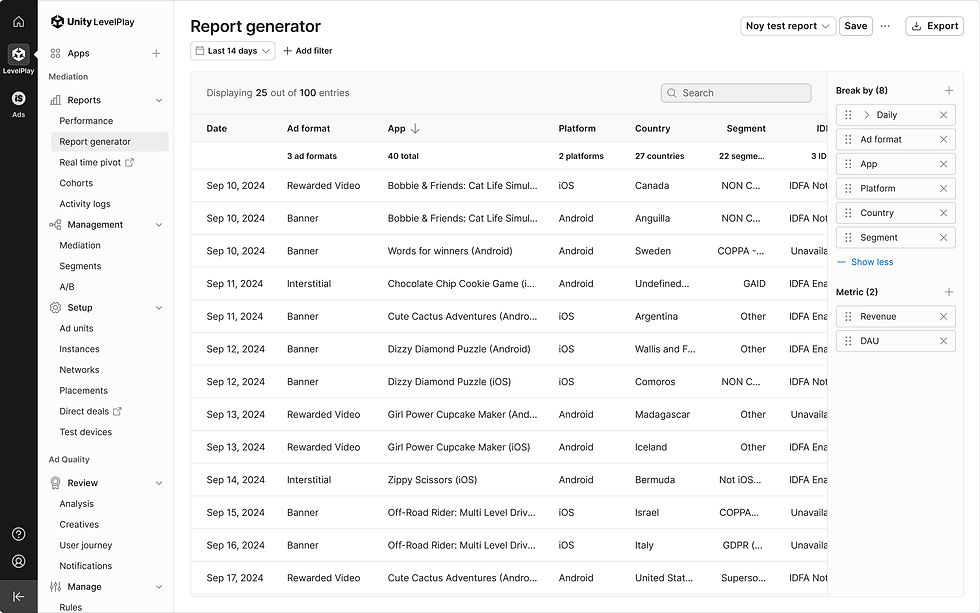Add a new app with plus icon
Screen dimensions: 980x613
(x=156, y=54)
